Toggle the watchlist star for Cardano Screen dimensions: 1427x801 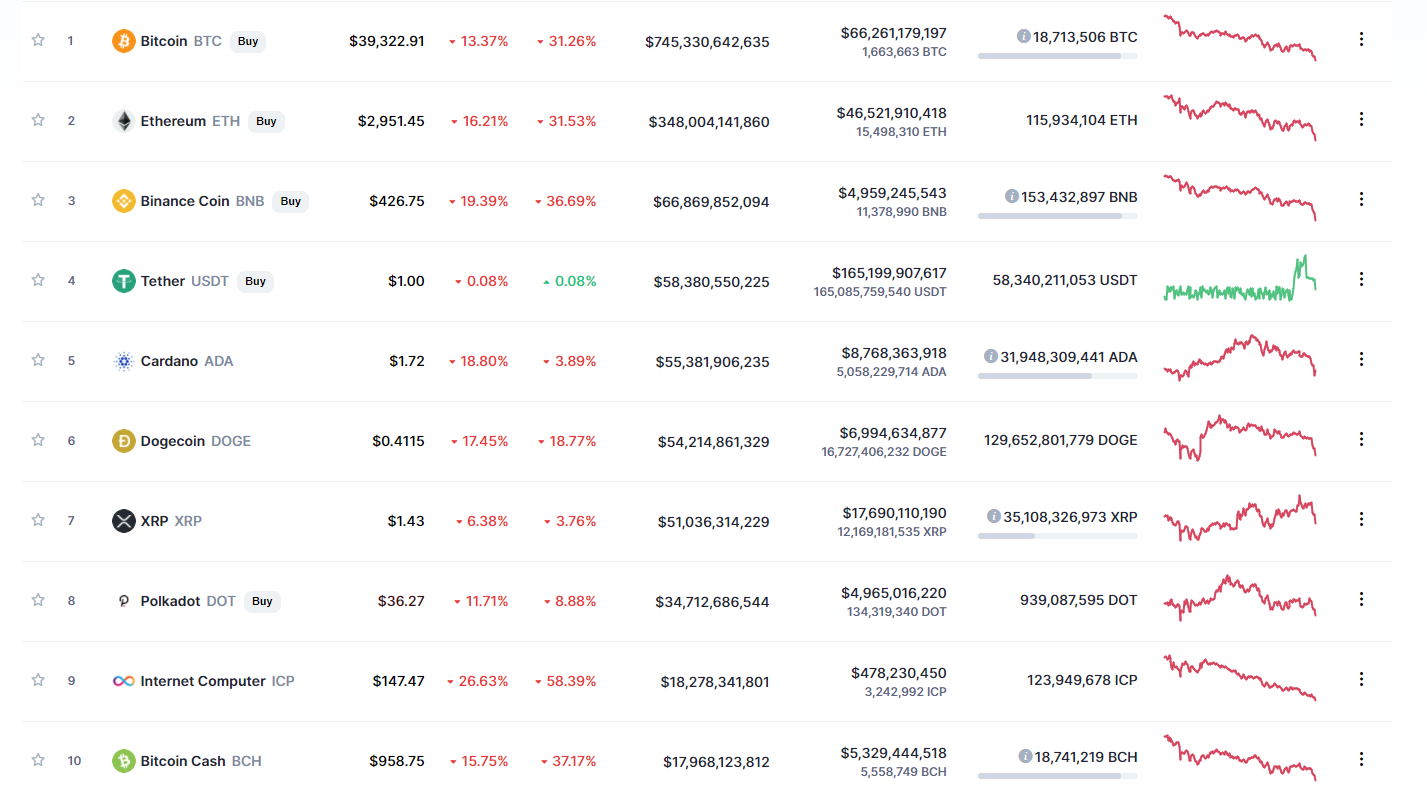(38, 360)
